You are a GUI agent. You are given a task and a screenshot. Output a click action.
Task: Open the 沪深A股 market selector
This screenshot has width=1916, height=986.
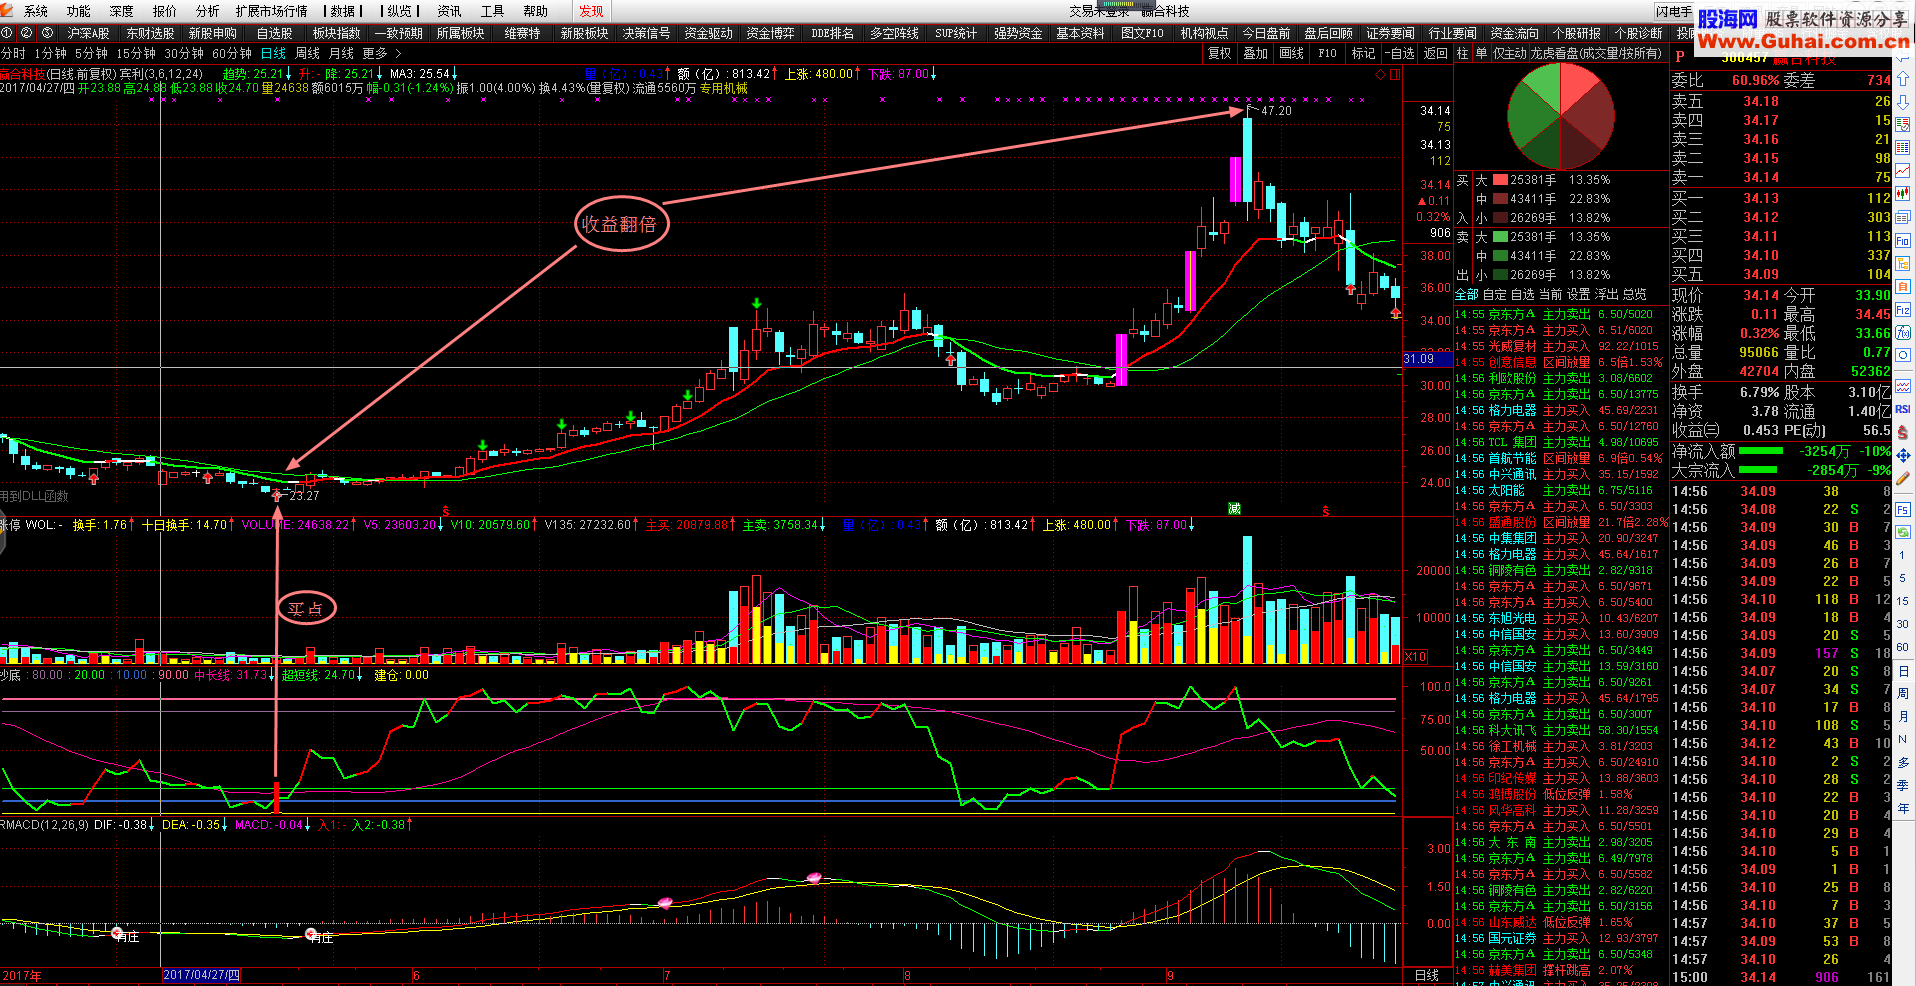88,33
